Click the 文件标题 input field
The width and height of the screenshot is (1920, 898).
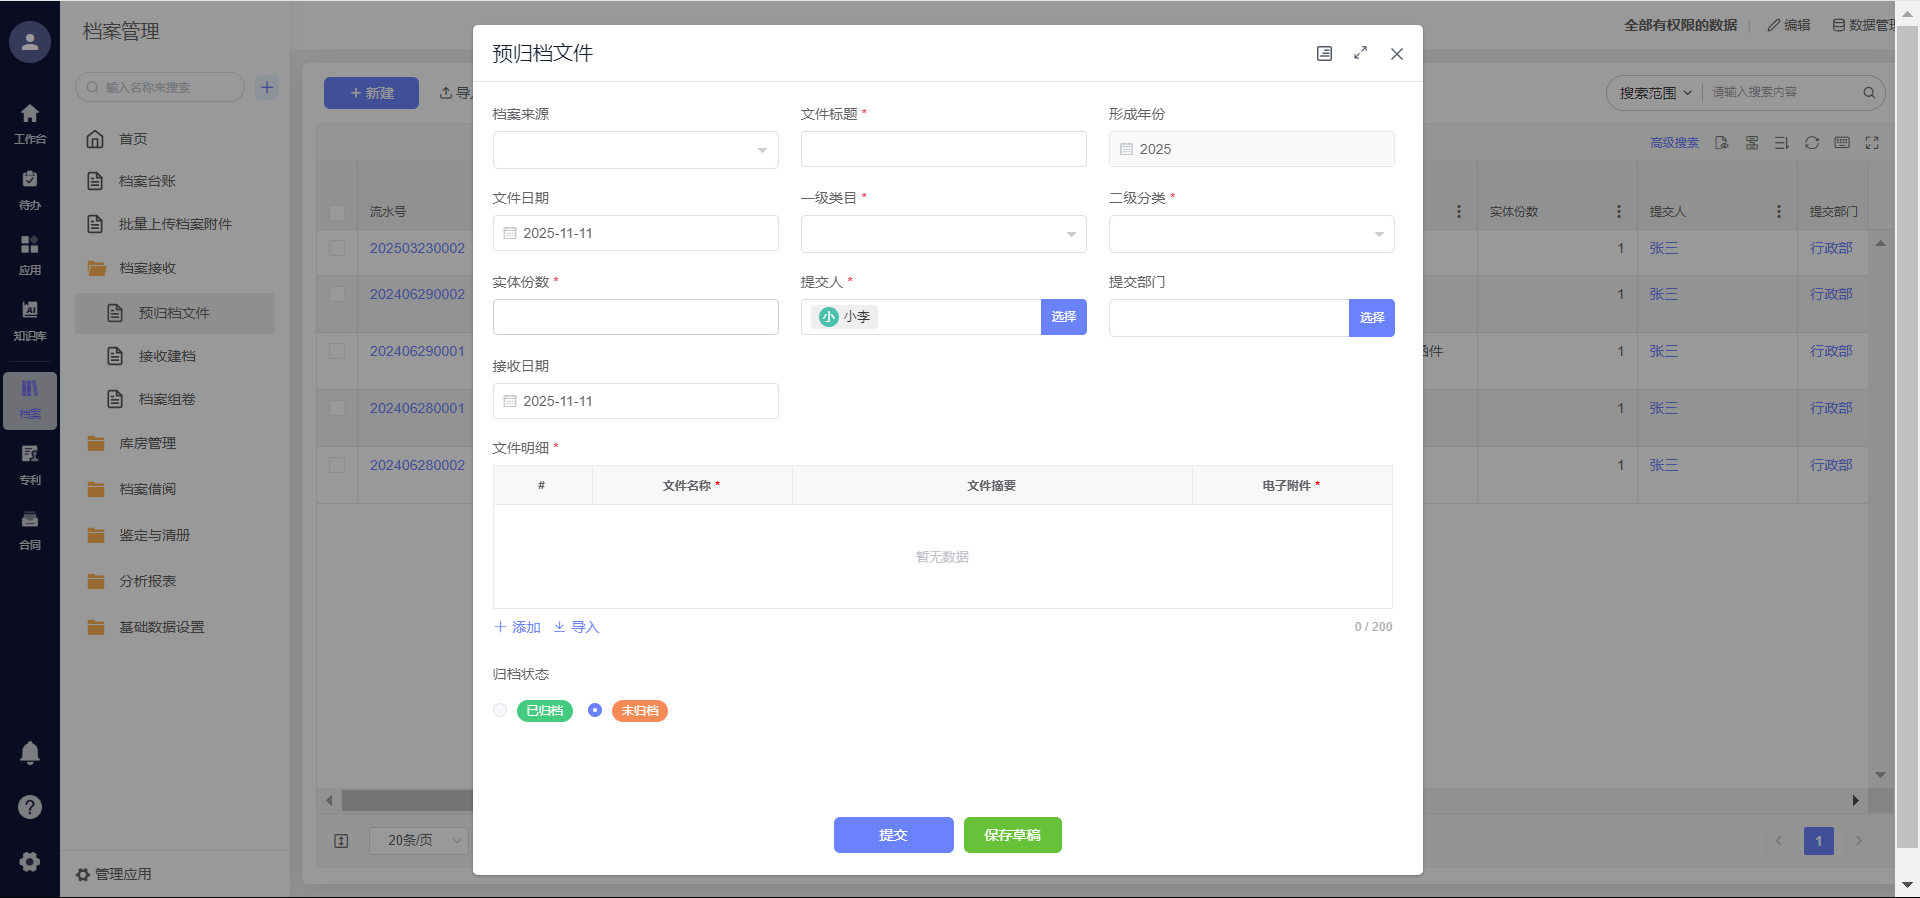(943, 149)
